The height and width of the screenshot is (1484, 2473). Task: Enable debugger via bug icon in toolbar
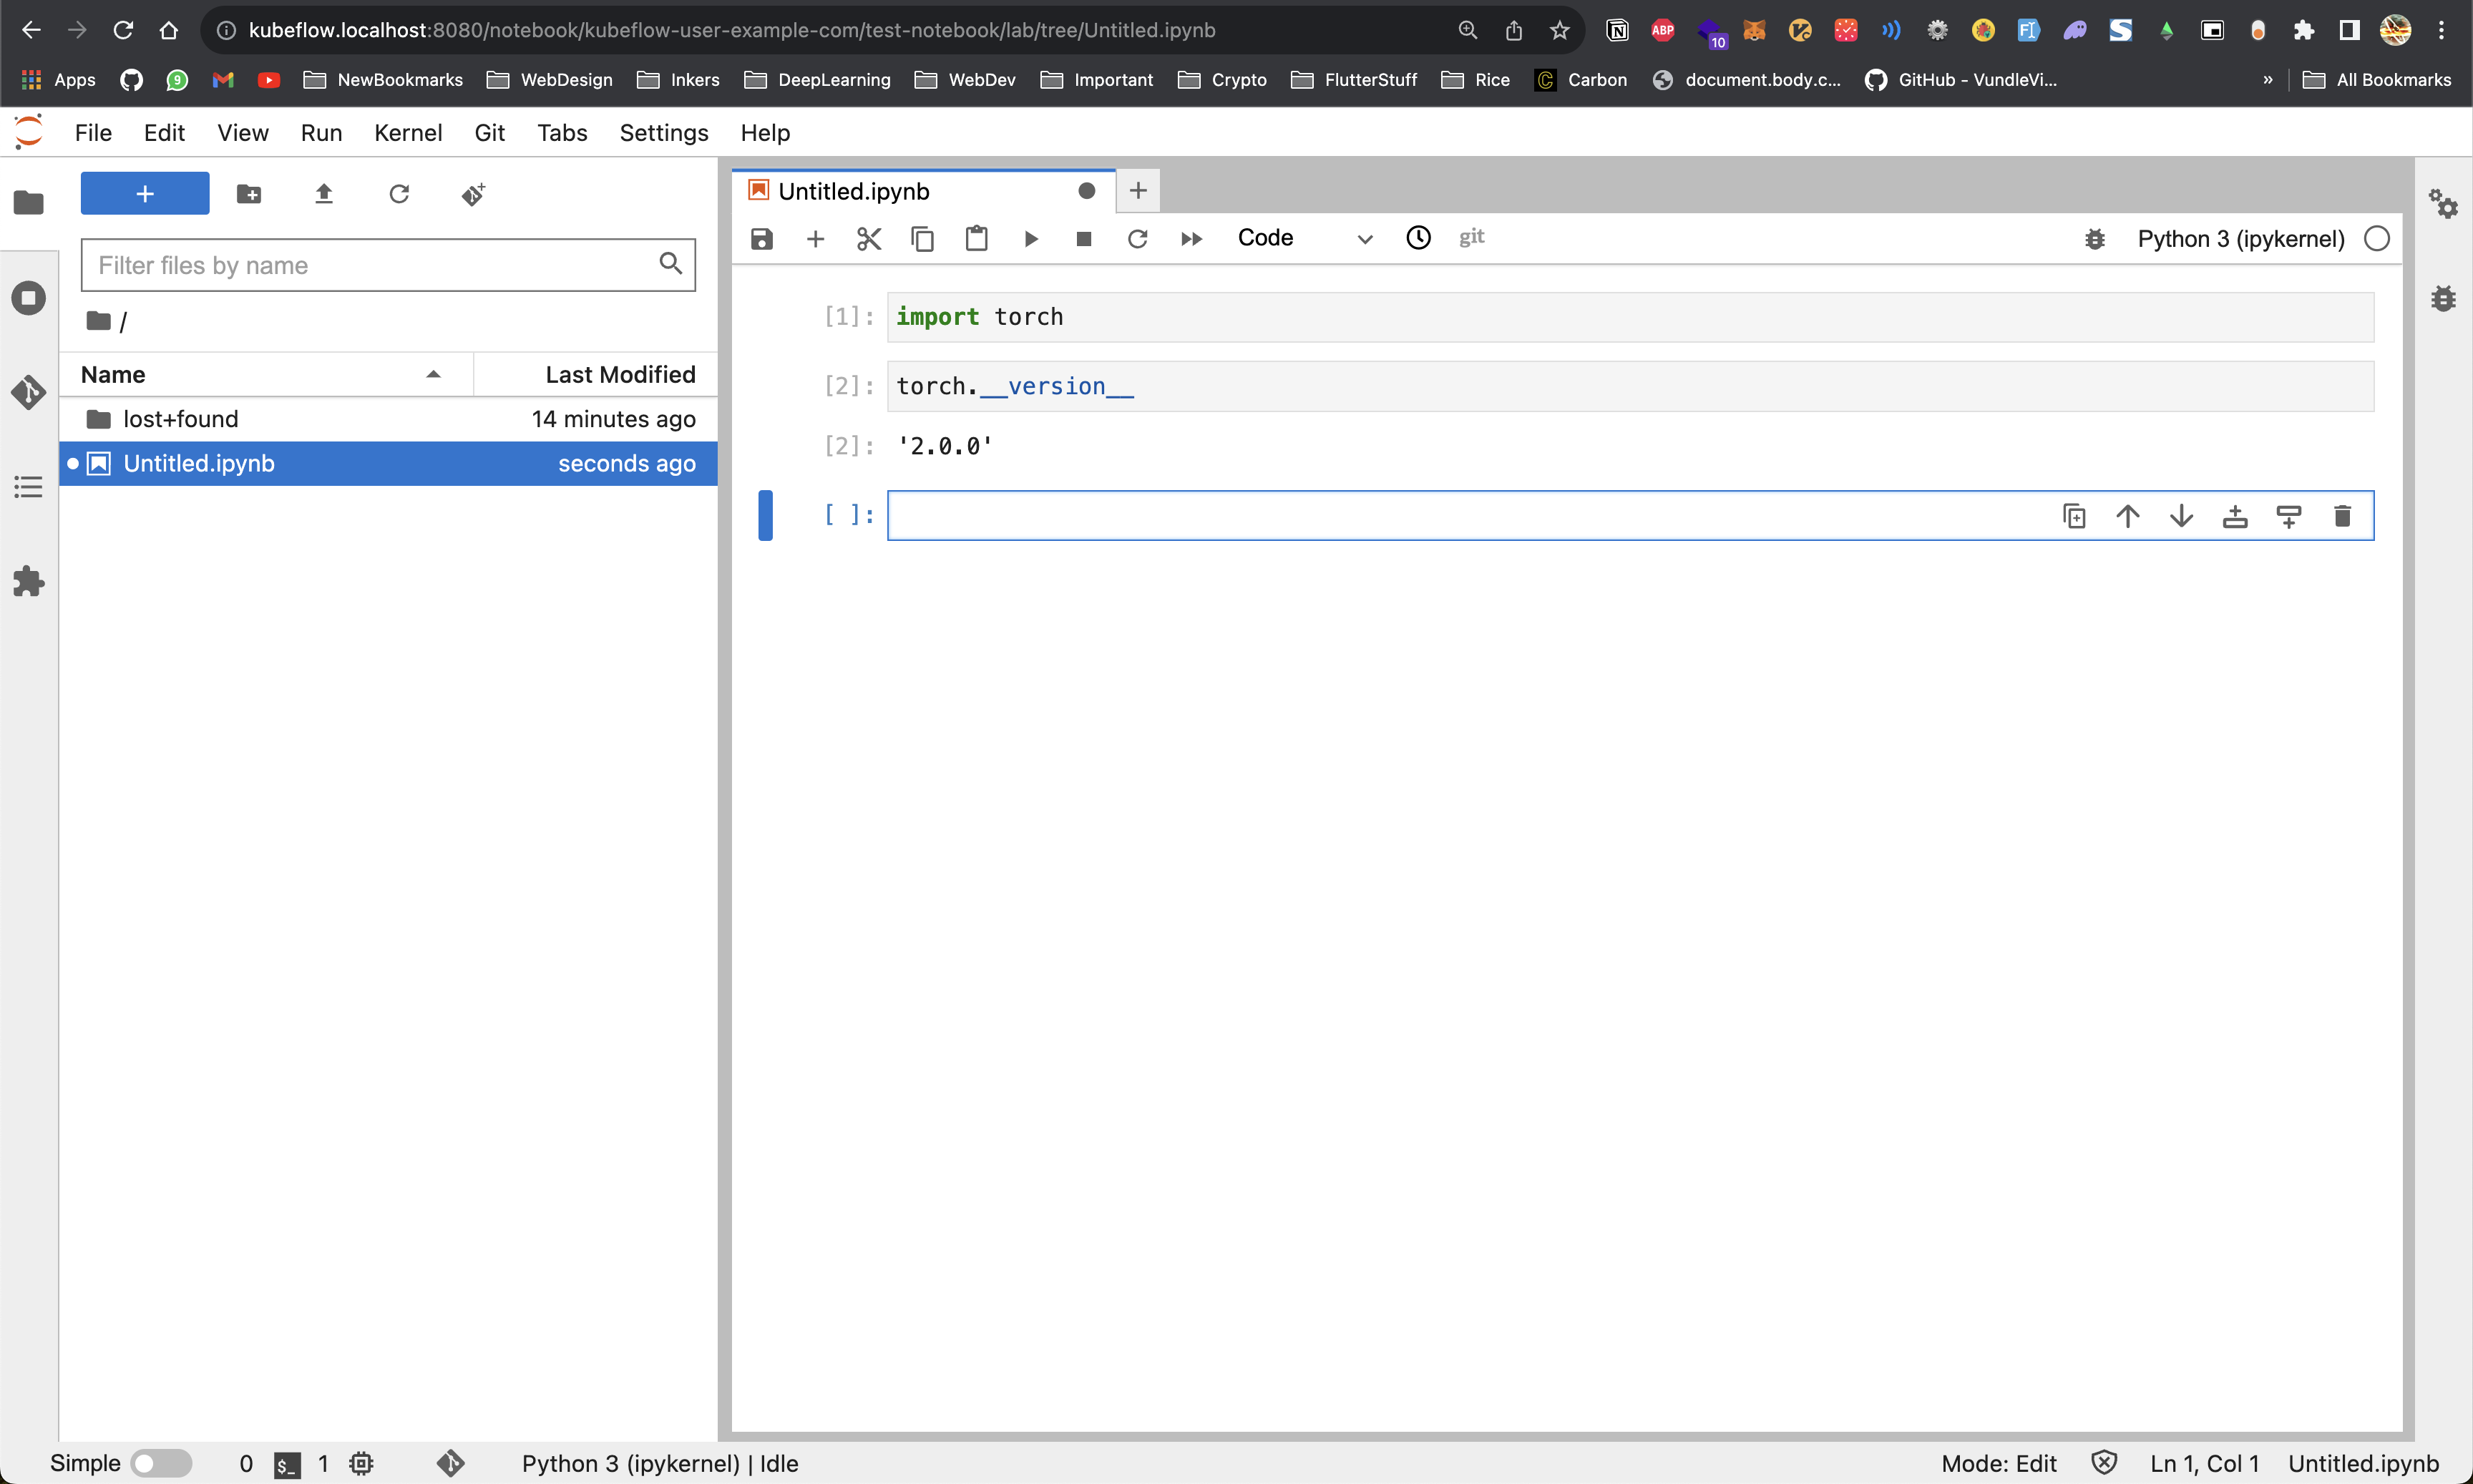(2095, 239)
